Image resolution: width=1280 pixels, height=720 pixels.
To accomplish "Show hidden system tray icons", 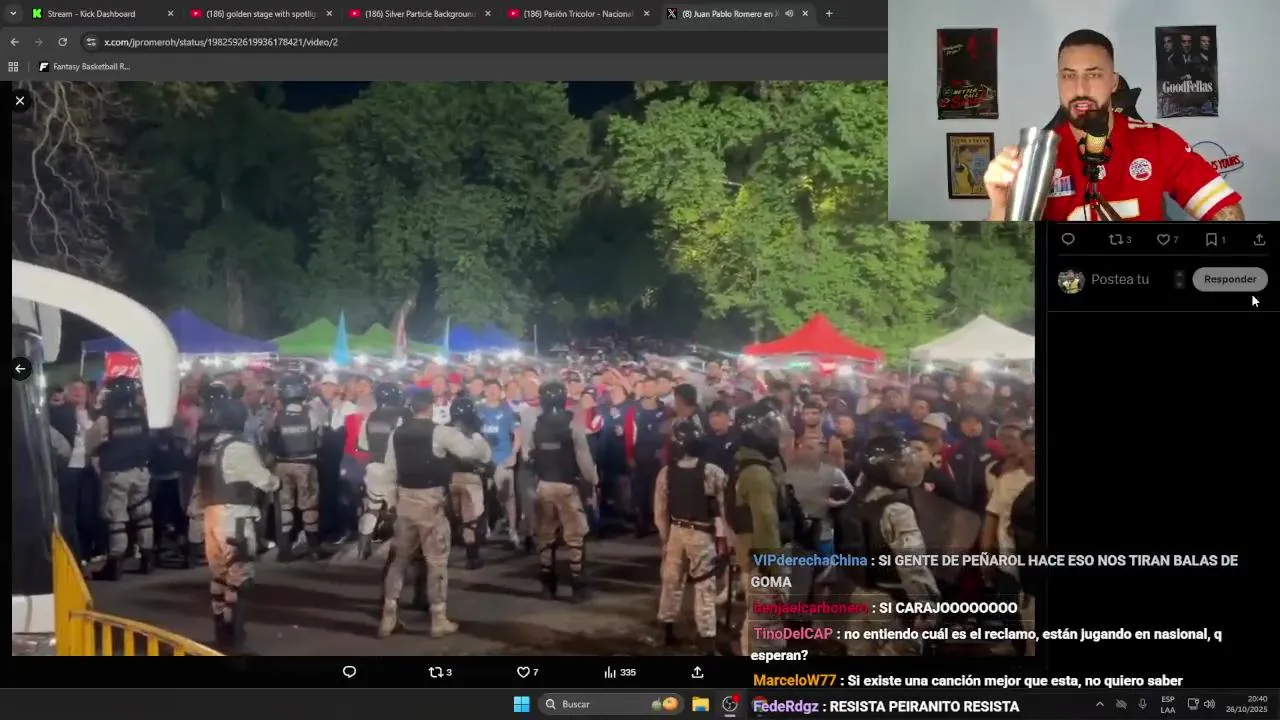I will (1099, 704).
